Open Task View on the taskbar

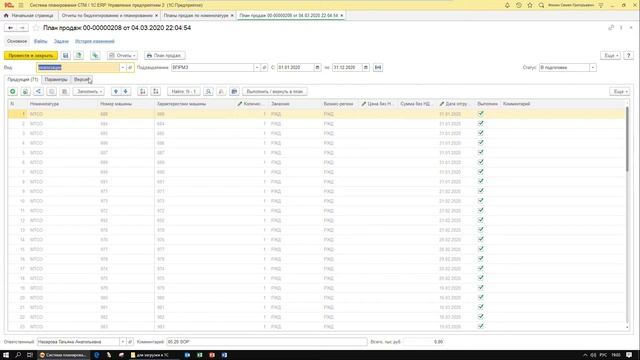coord(29,355)
